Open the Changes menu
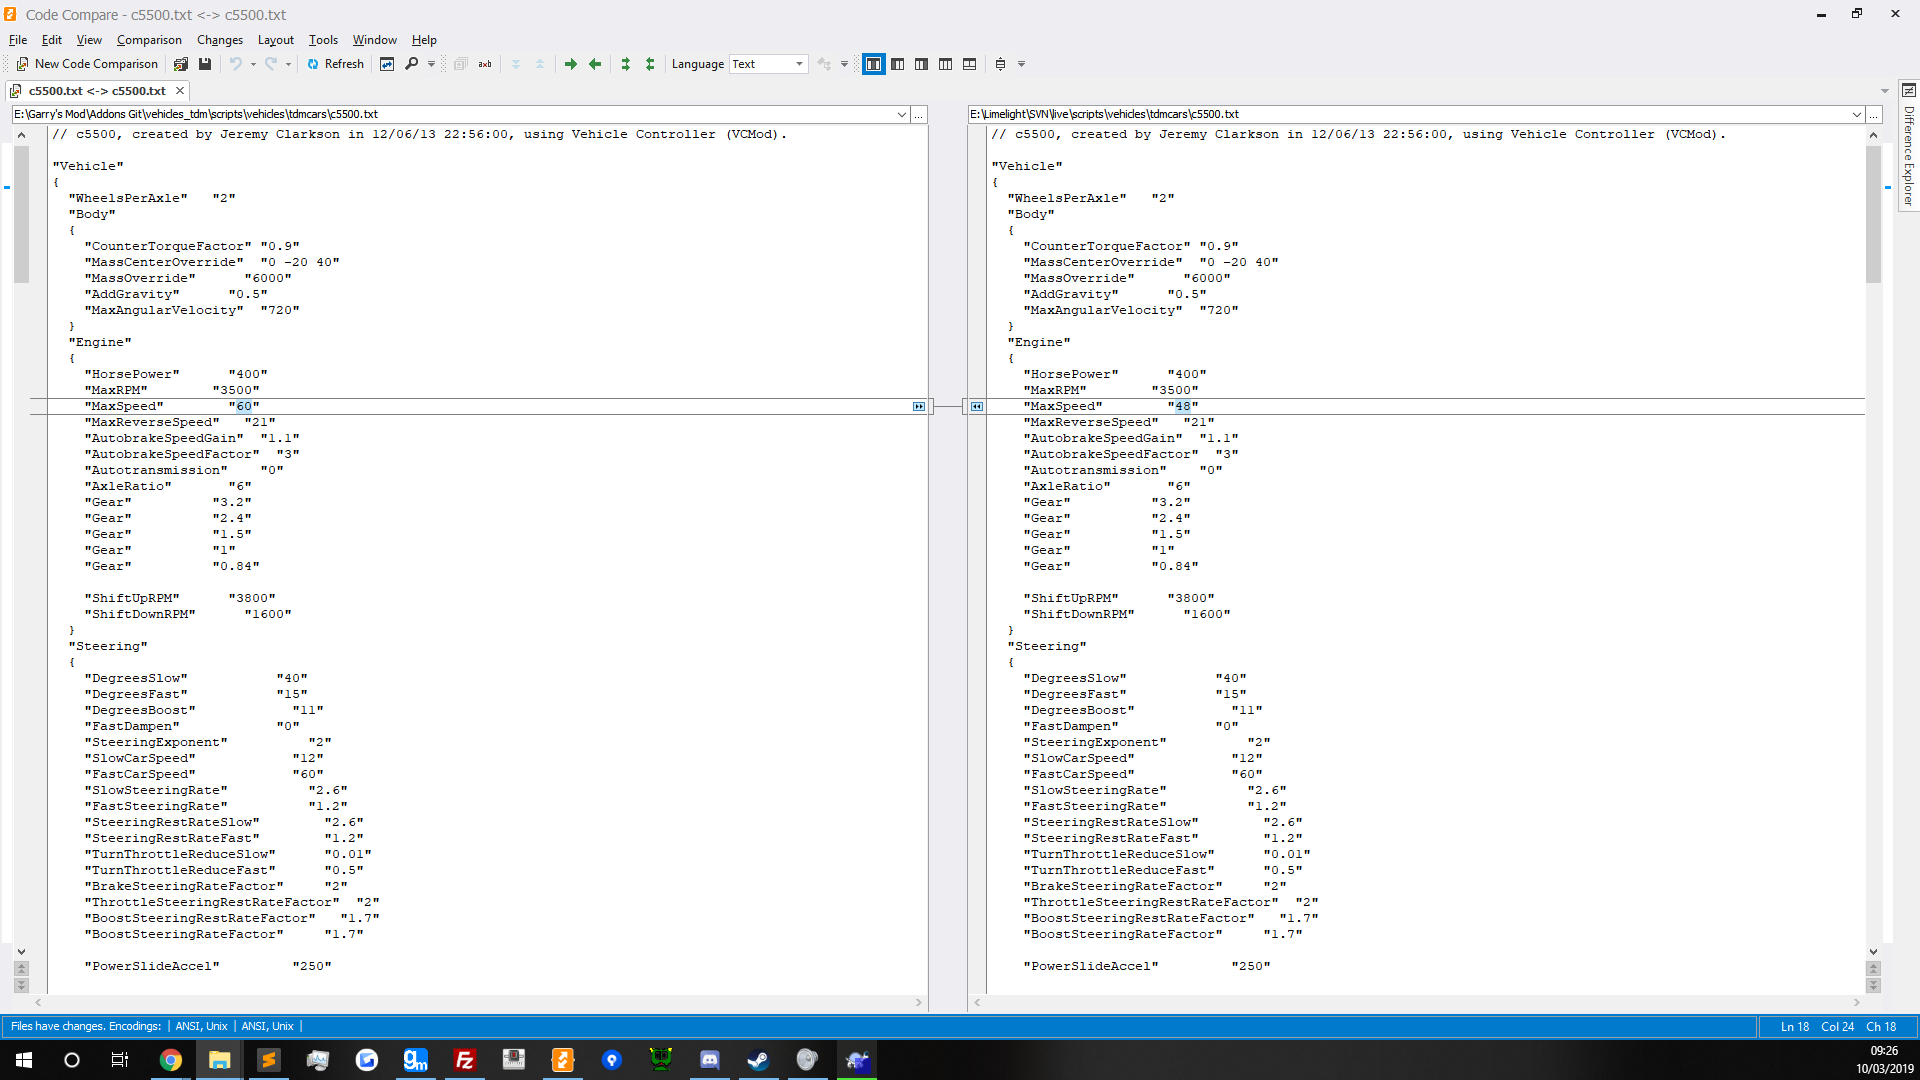Screen dimensions: 1920x1080 [220, 40]
